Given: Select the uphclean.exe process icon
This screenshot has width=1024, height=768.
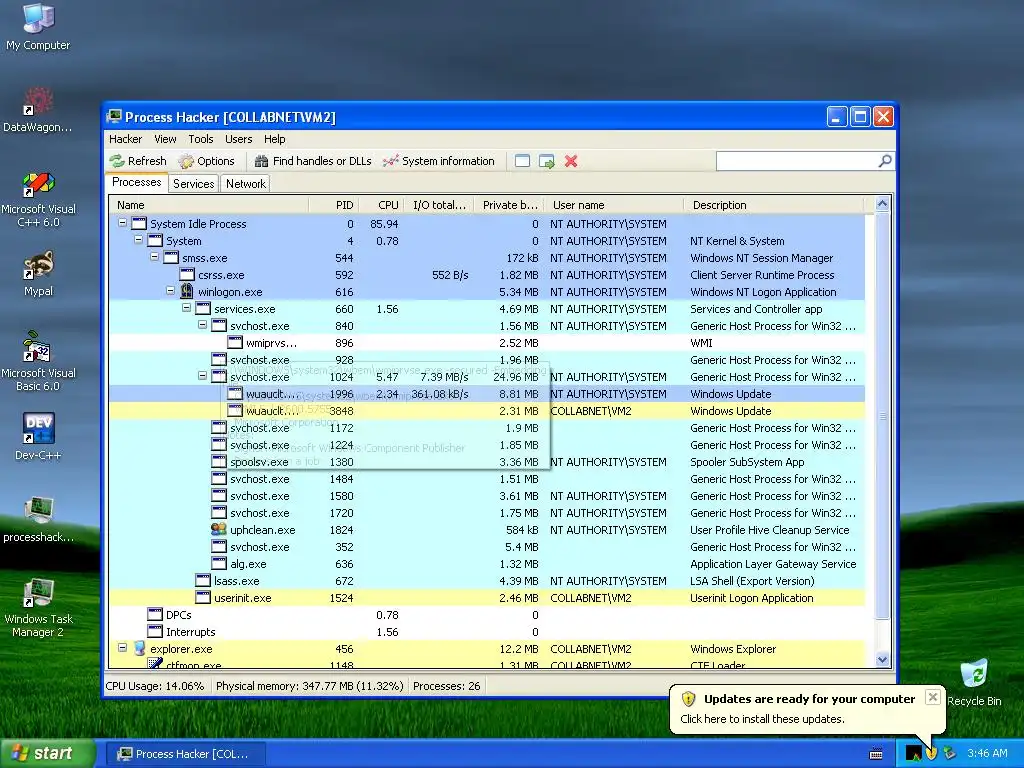Looking at the screenshot, I should (219, 530).
